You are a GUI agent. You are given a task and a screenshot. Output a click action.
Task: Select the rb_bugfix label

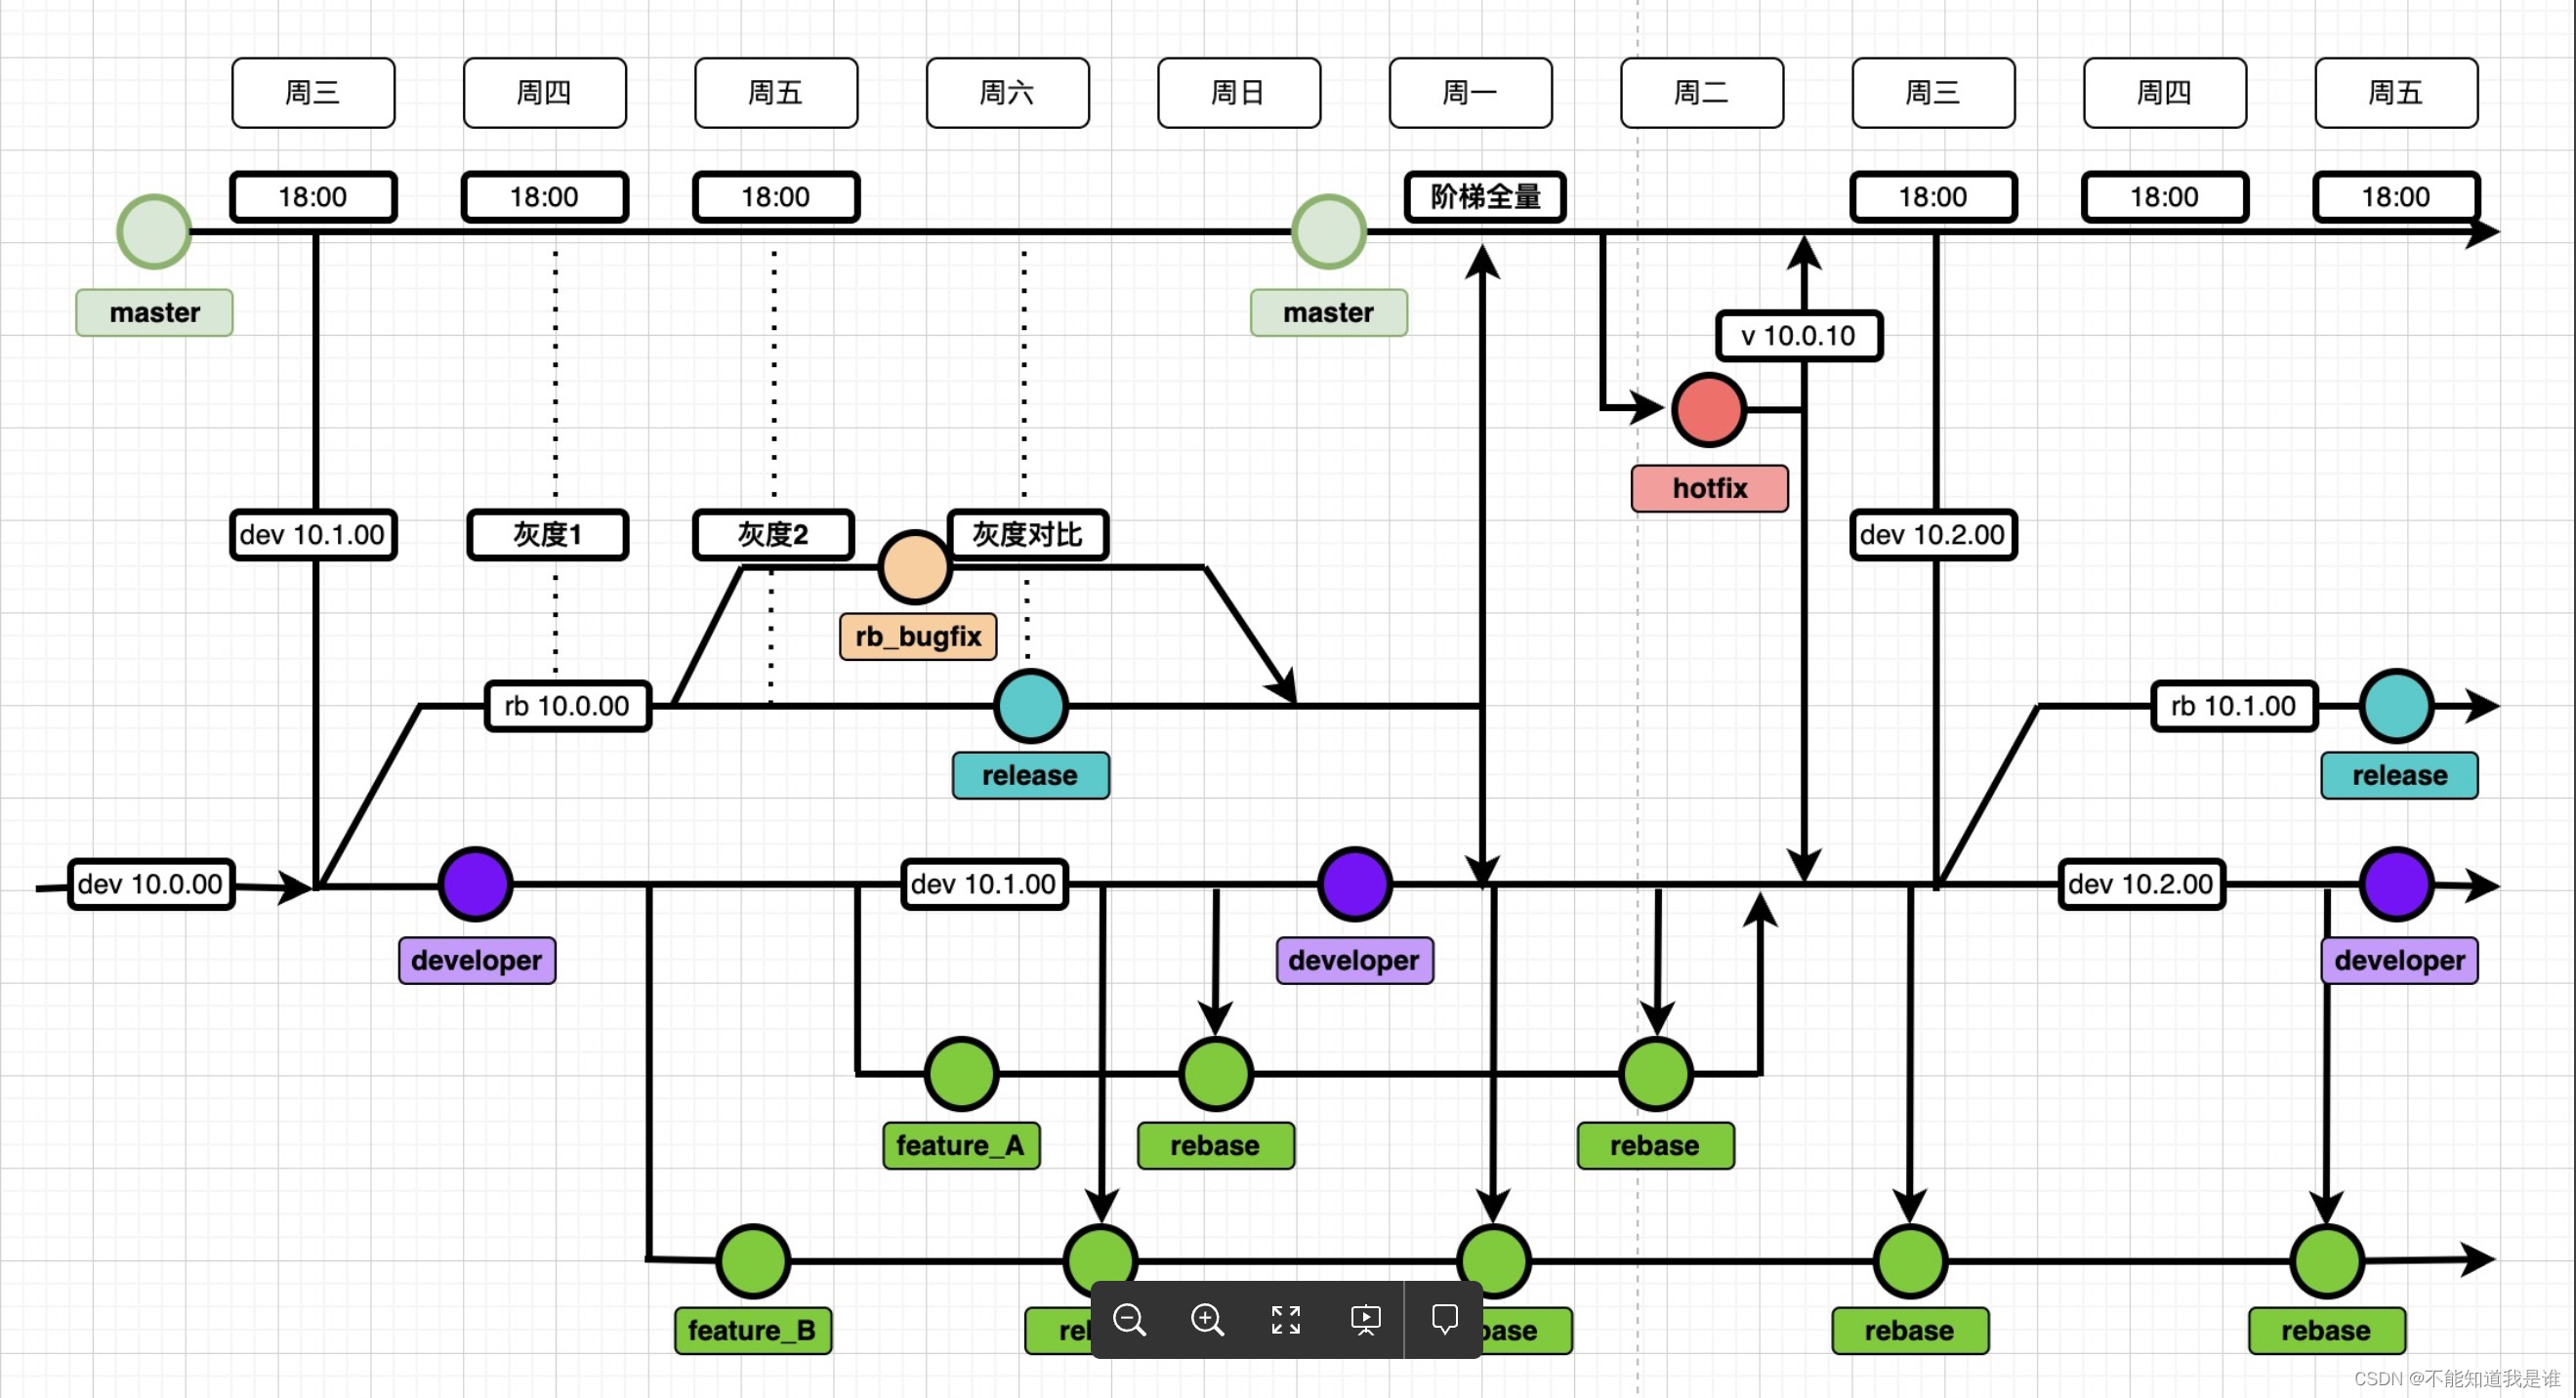[918, 636]
